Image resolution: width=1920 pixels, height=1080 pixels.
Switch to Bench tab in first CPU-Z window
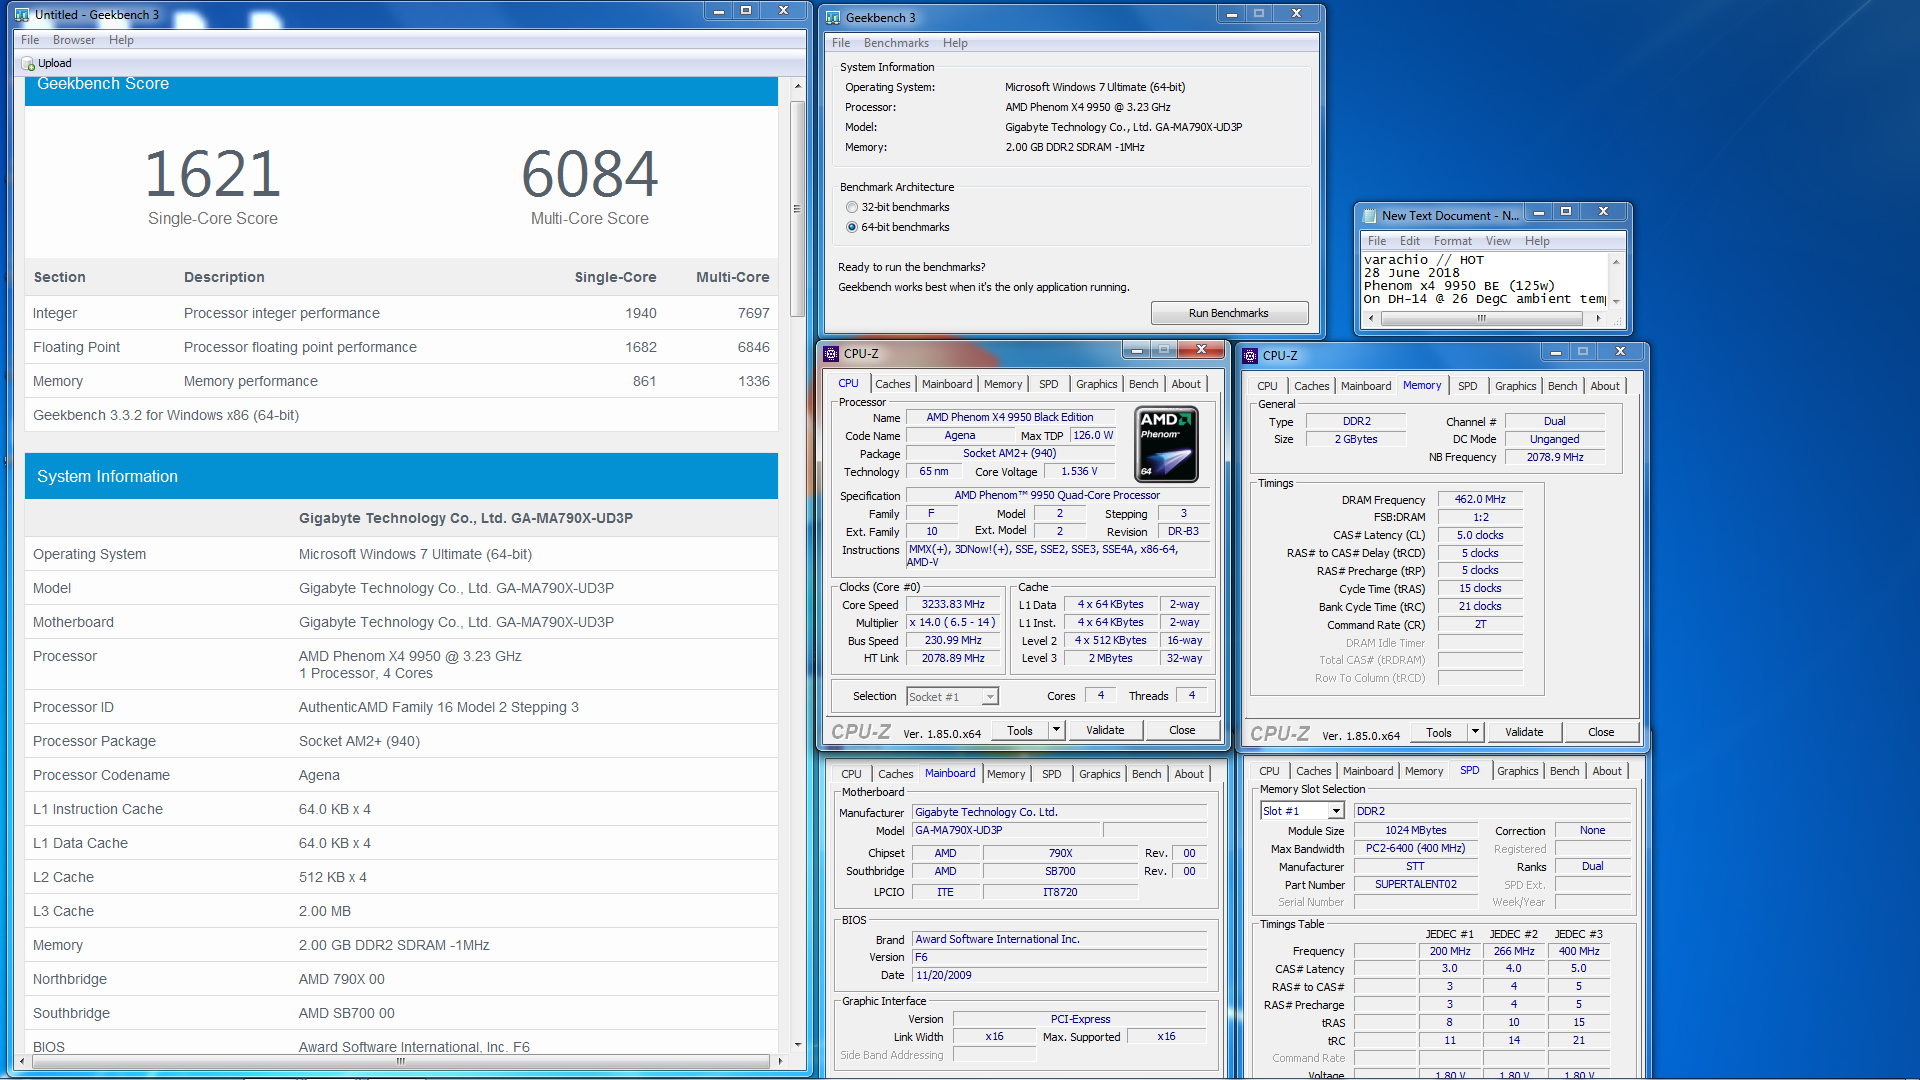pos(1143,384)
